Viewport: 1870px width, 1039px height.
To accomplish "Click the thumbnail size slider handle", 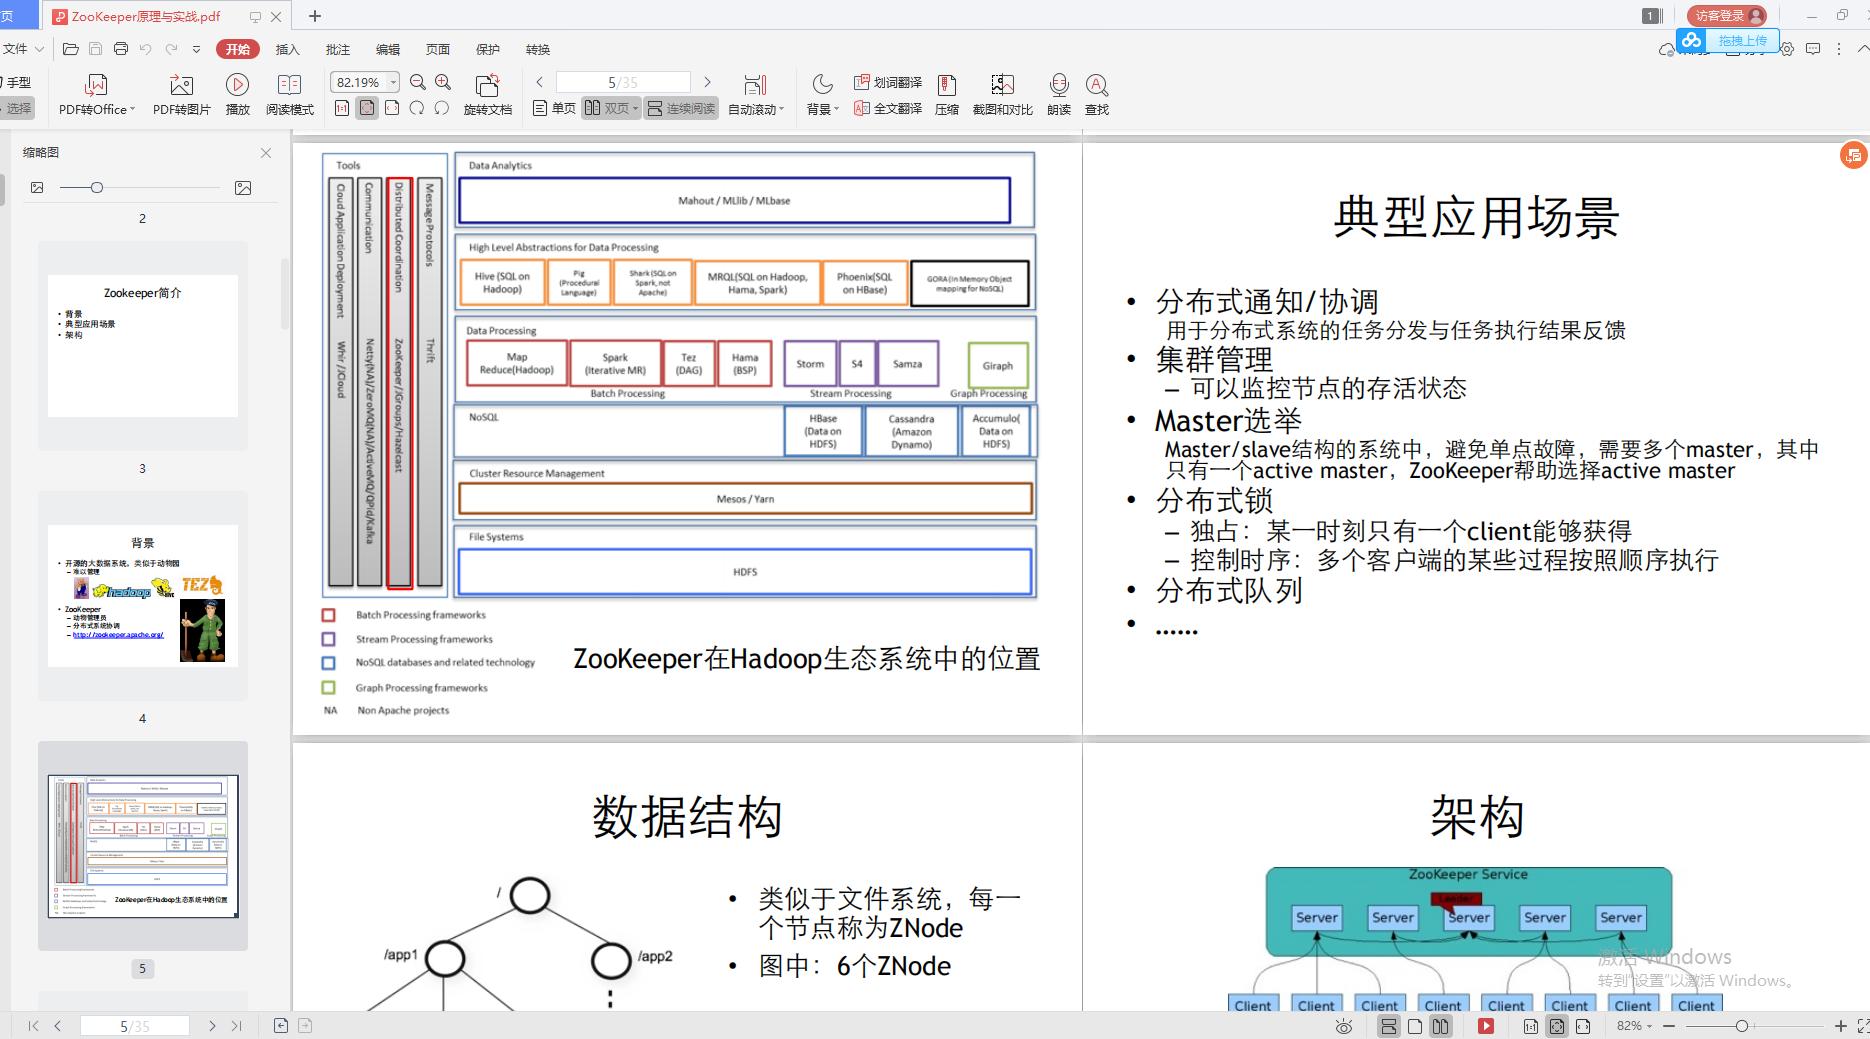I will (x=96, y=187).
